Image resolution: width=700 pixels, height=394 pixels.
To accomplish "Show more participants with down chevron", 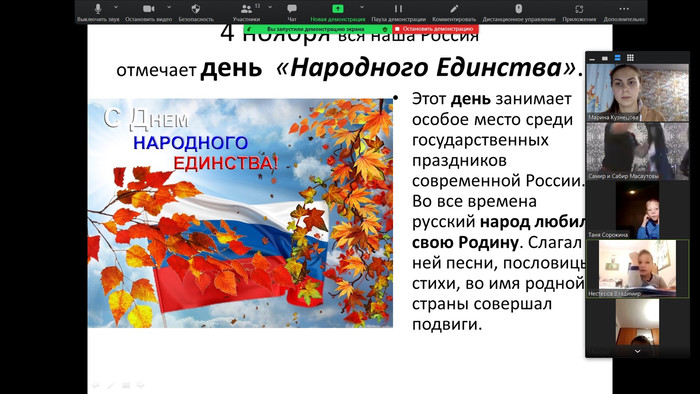I will [x=638, y=352].
